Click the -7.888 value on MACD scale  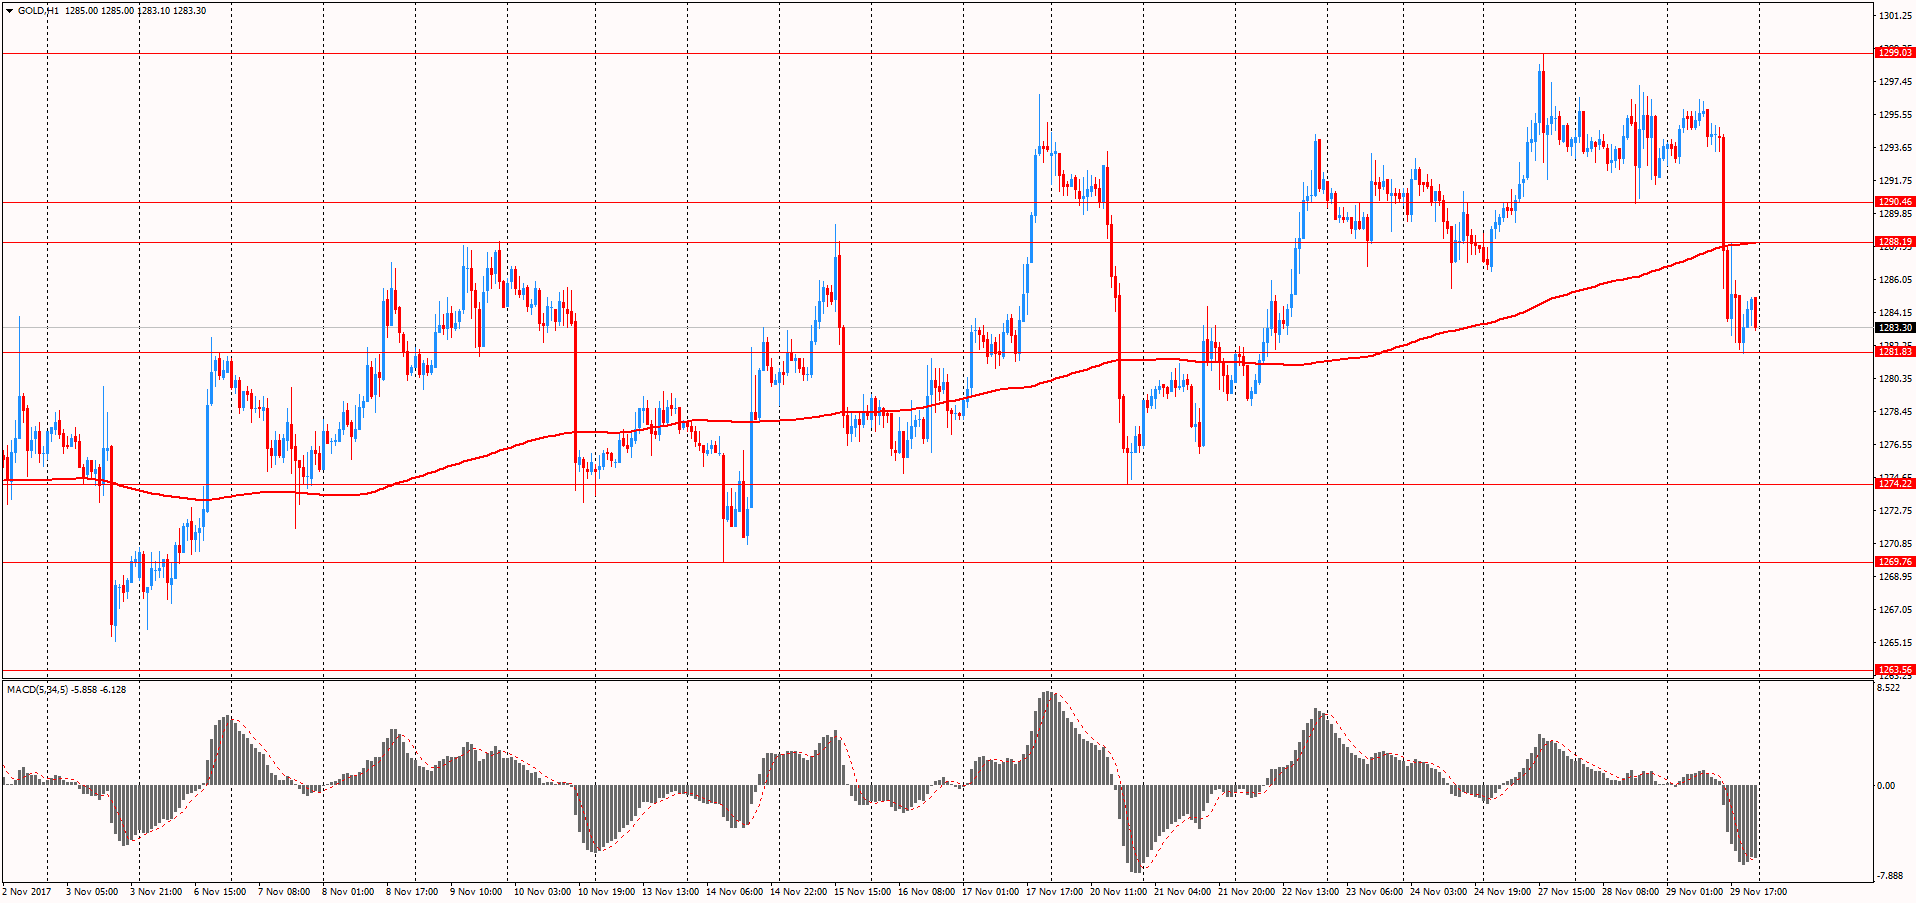tap(1889, 875)
